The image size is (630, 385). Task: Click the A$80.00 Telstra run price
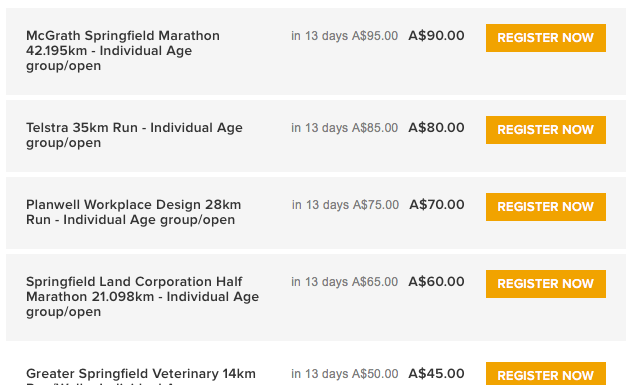pyautogui.click(x=436, y=127)
